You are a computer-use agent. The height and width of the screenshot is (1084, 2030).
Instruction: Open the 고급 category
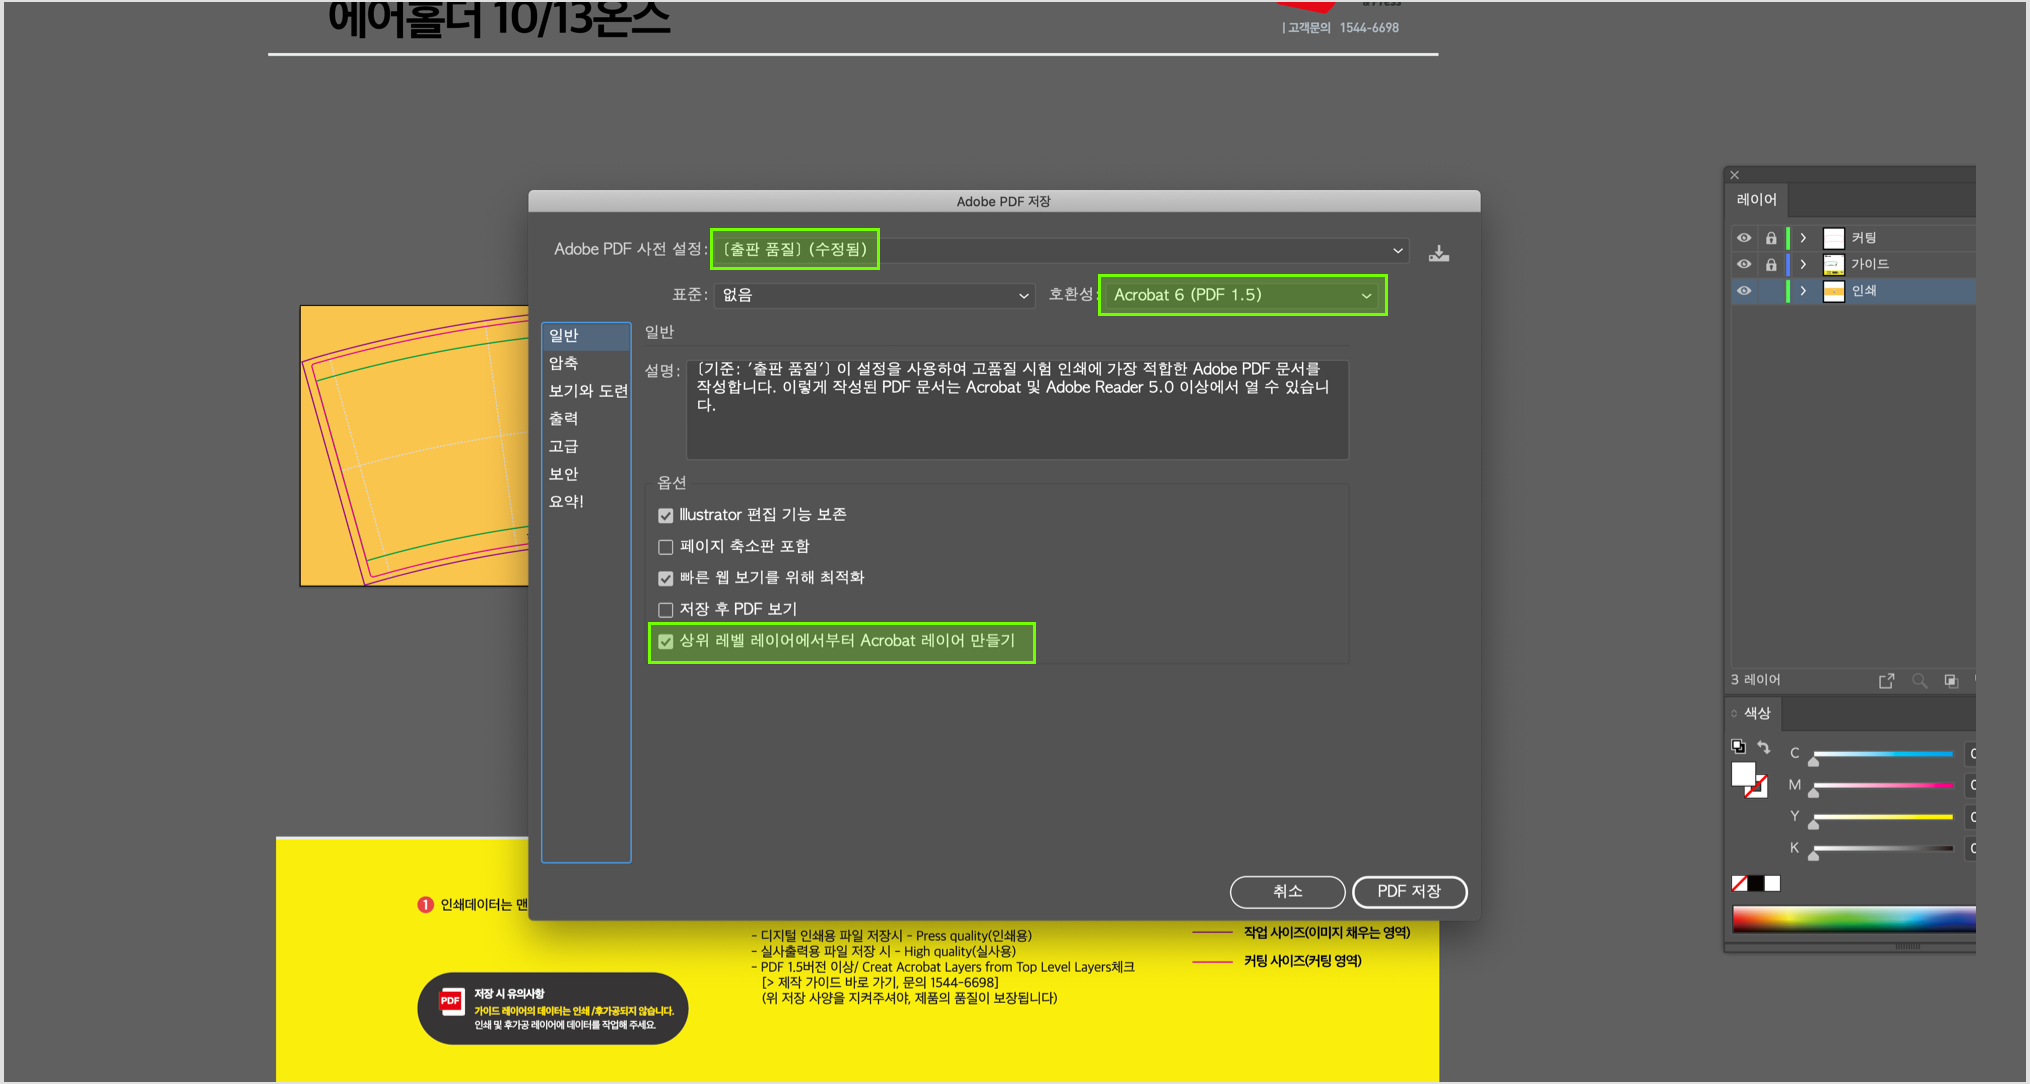click(x=586, y=446)
